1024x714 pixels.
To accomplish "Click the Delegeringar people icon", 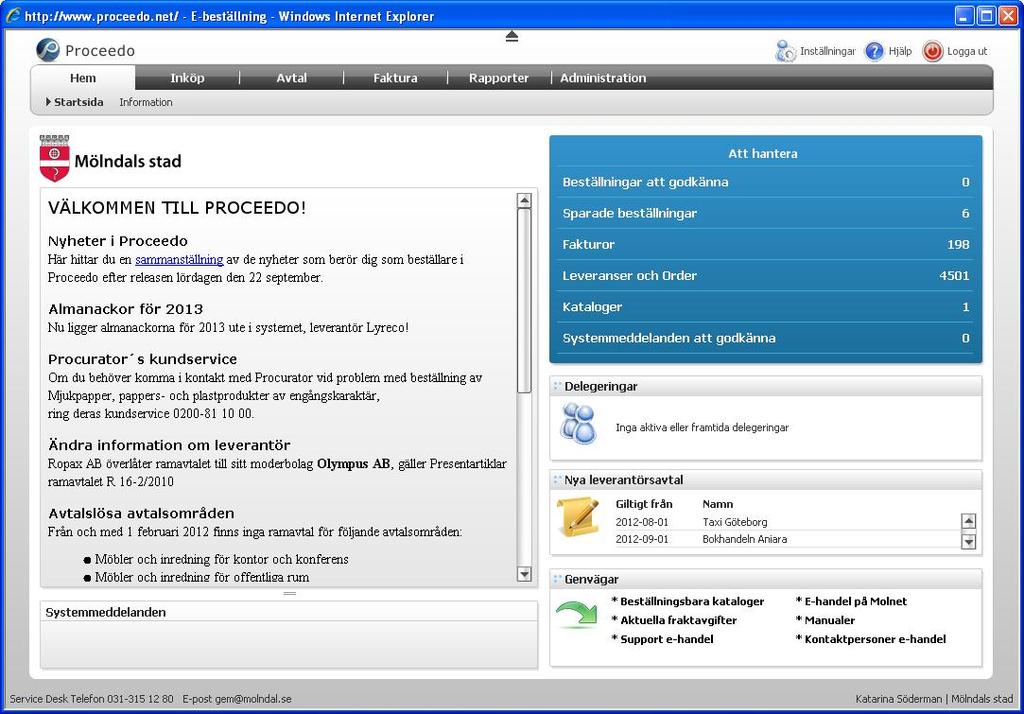I will (x=579, y=424).
